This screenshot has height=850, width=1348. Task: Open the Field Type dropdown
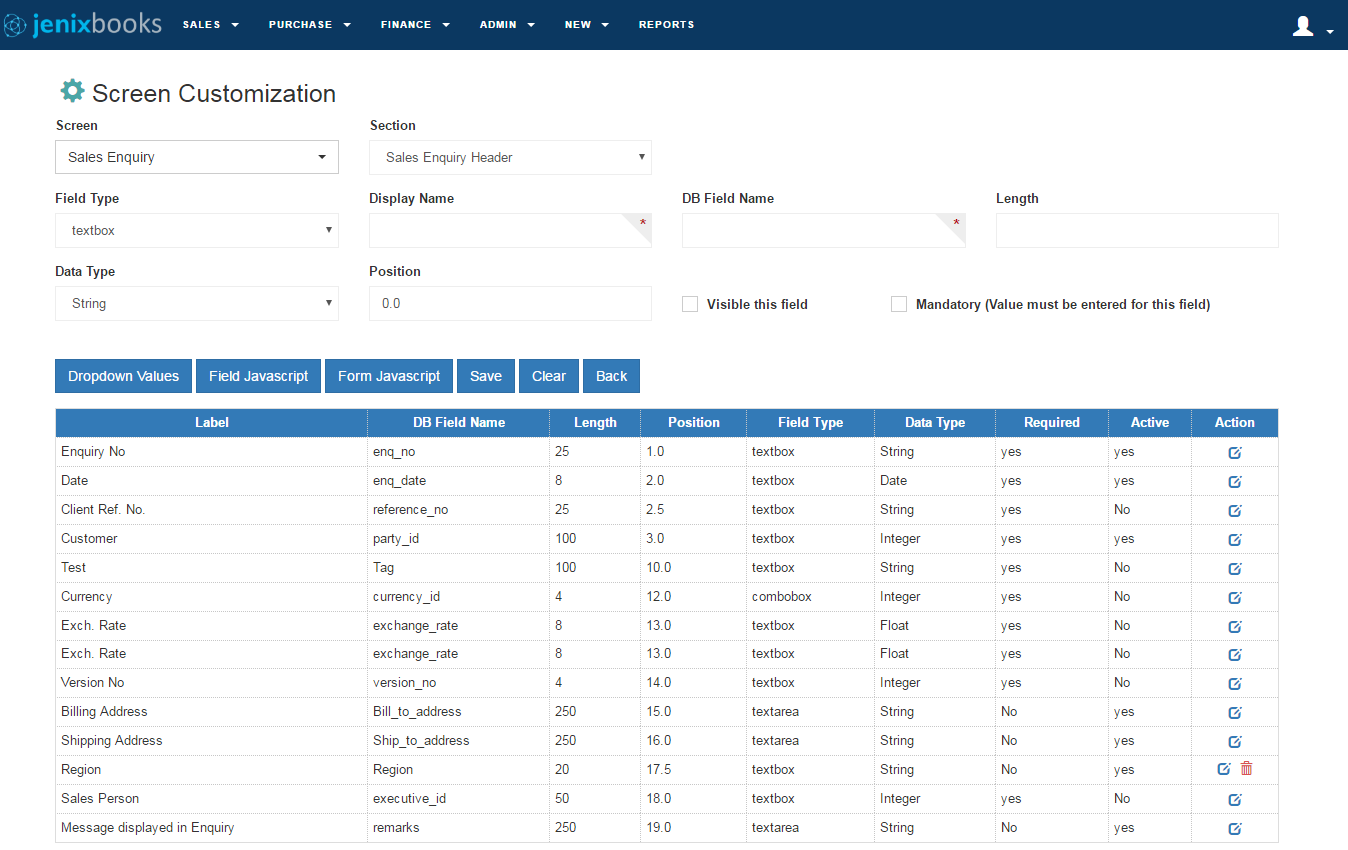(x=197, y=230)
